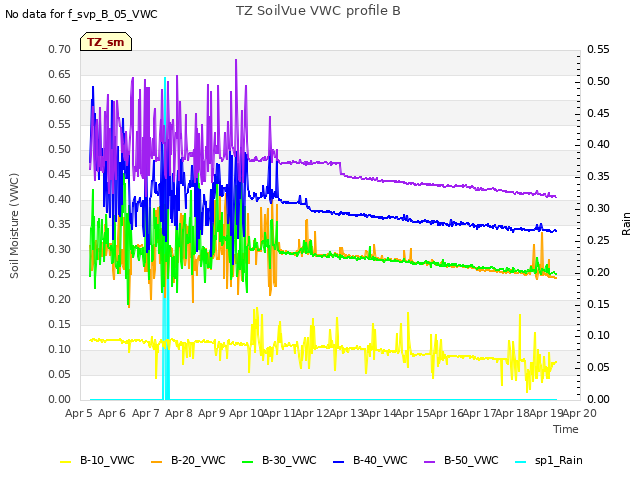
Task: Click the Soil Moisture (VWC) axis label
Action: [x=14, y=226]
